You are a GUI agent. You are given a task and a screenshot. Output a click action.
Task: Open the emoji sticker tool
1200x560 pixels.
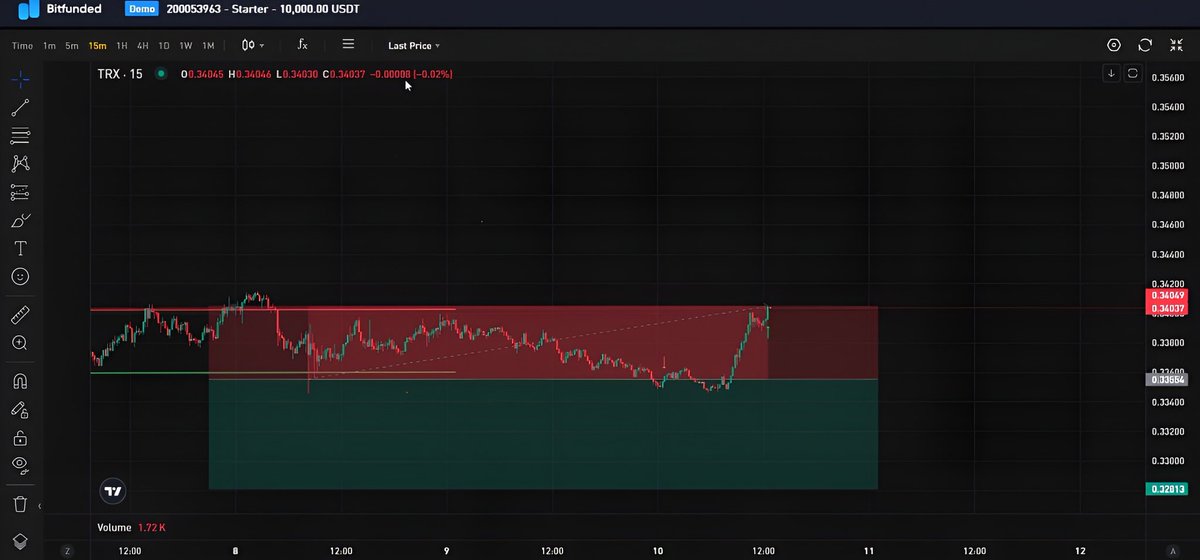20,276
